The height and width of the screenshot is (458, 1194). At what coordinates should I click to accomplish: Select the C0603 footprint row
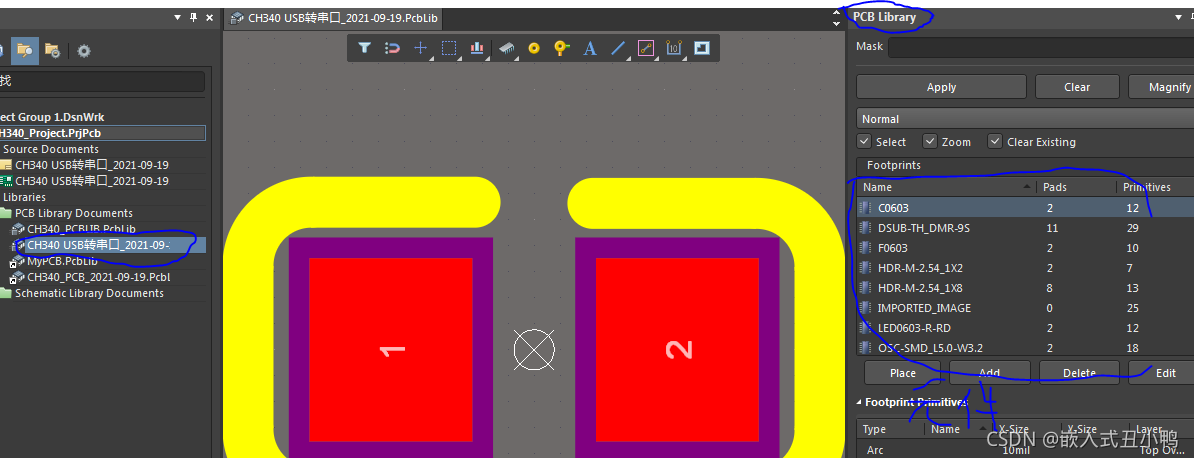point(1025,207)
